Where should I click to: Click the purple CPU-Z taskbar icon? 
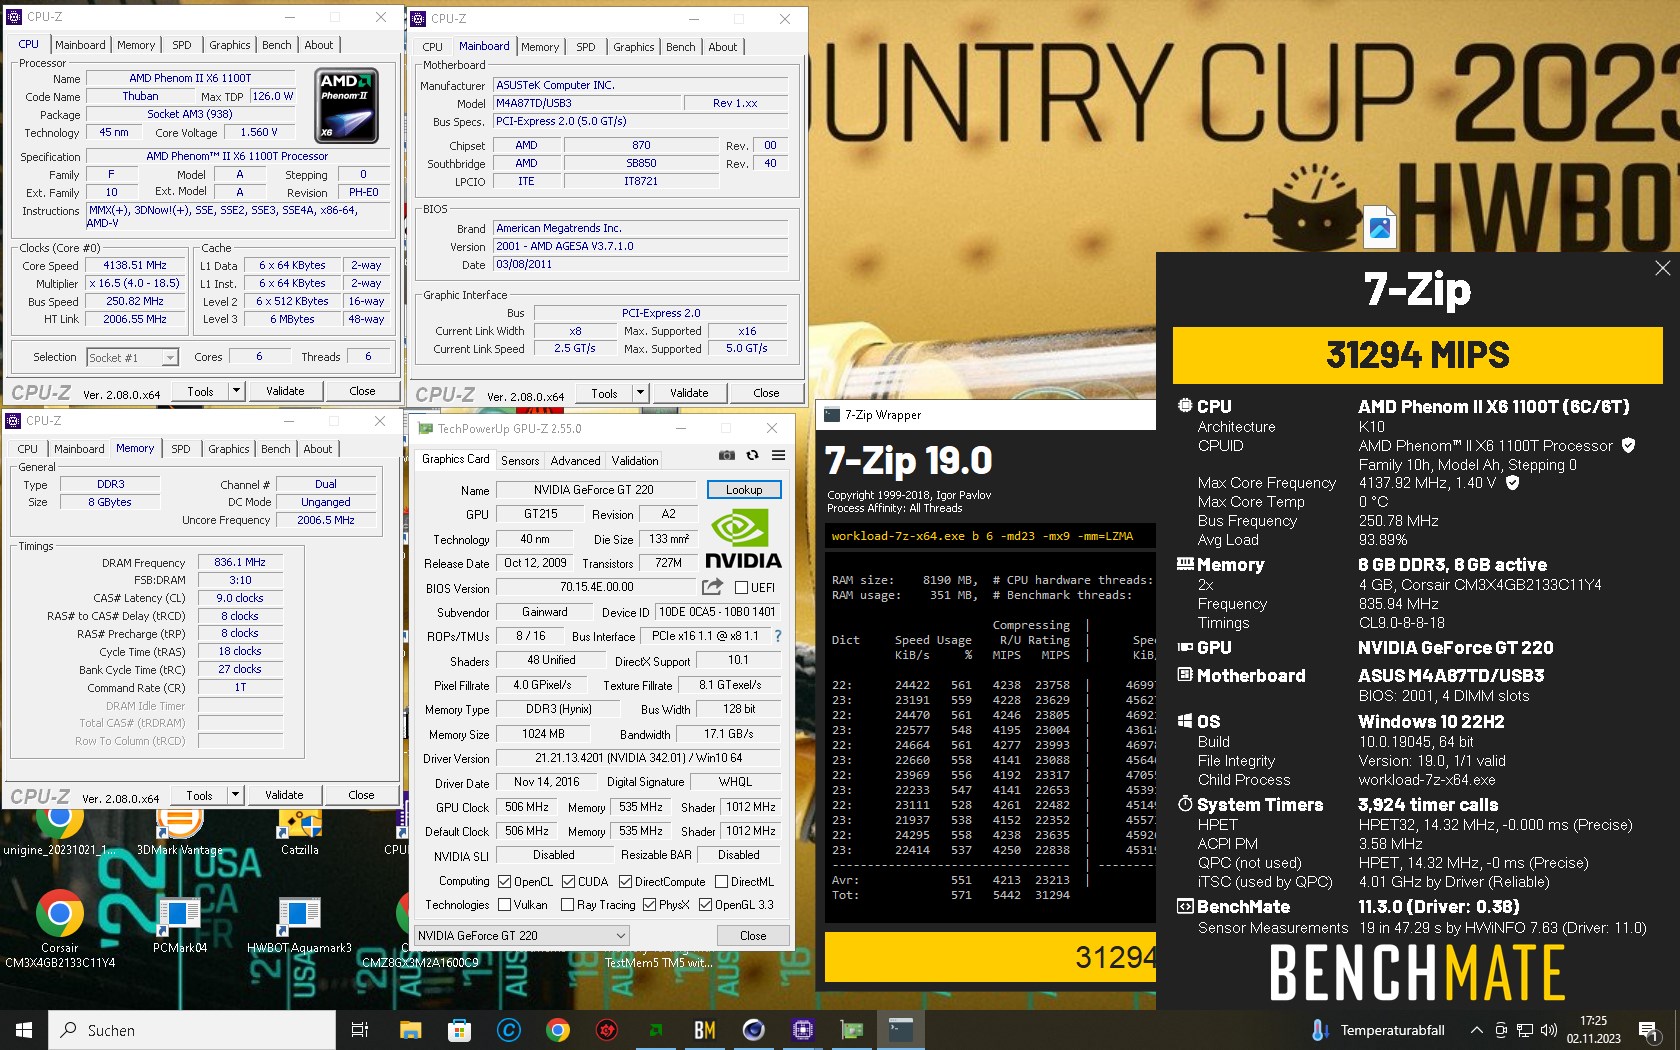click(802, 1030)
